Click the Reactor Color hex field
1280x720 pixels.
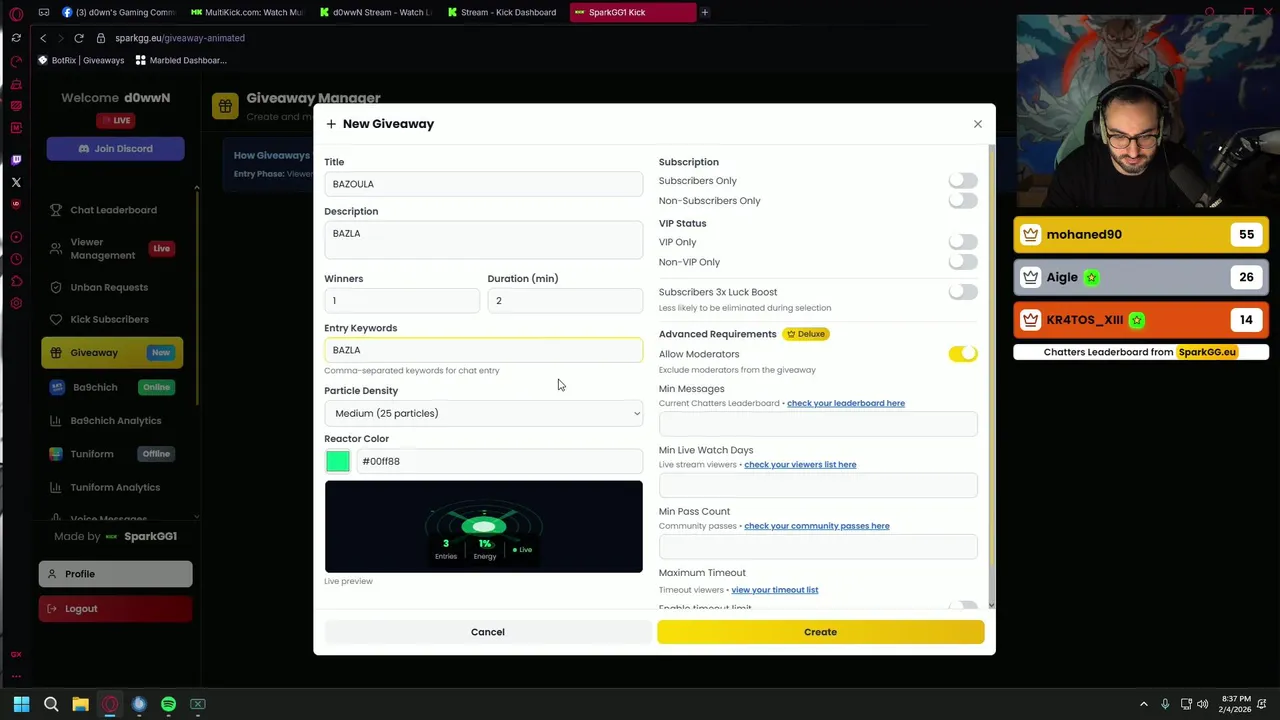[x=499, y=461]
